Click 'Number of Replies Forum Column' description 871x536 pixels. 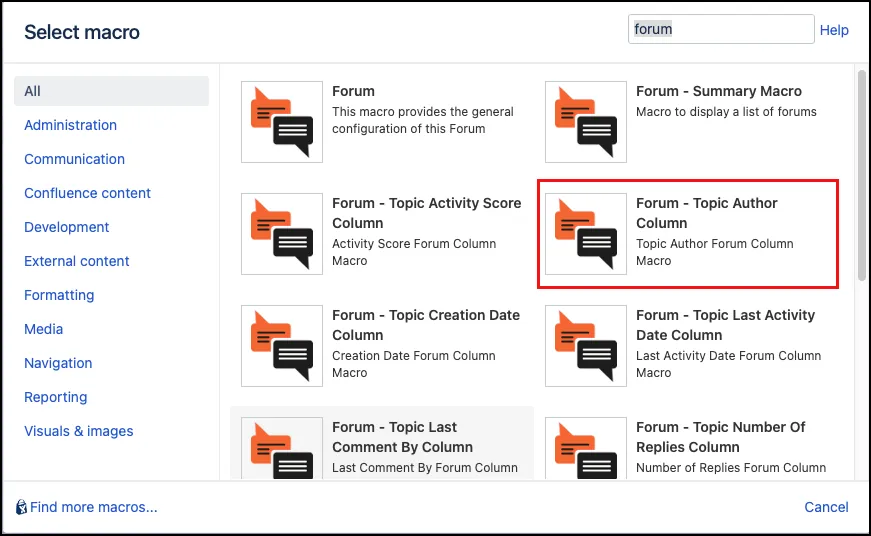pyautogui.click(x=731, y=468)
